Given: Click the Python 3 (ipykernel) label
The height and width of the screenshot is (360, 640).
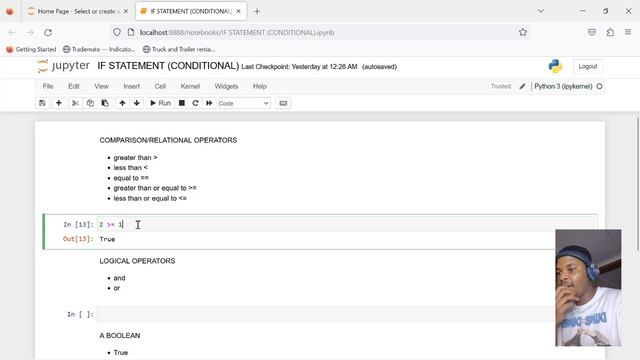Looking at the screenshot, I should (563, 87).
